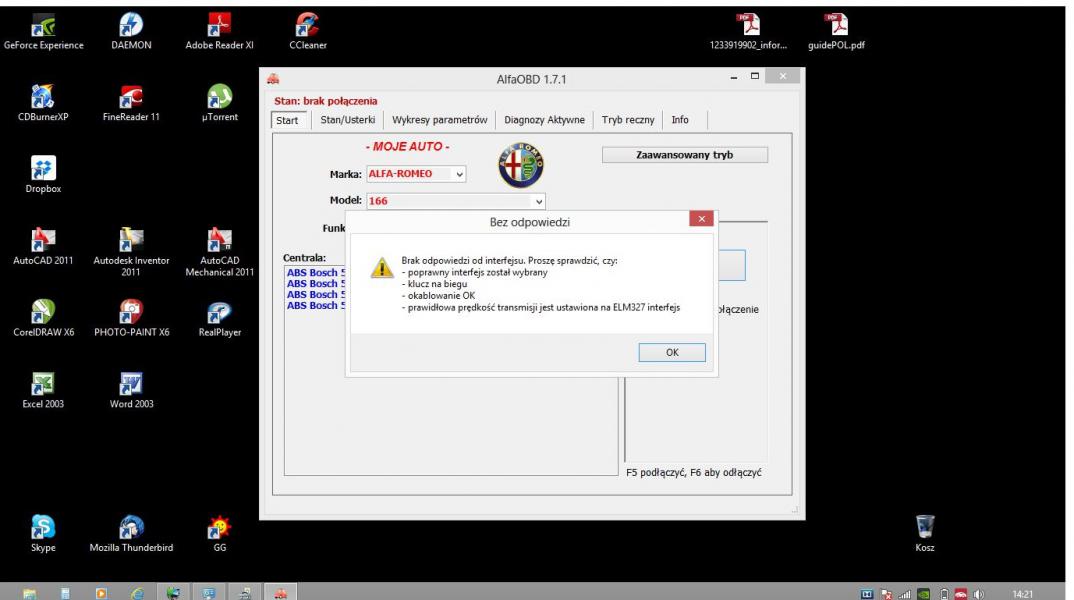Click the GG messenger desktop icon
1074x600 pixels.
point(219,534)
